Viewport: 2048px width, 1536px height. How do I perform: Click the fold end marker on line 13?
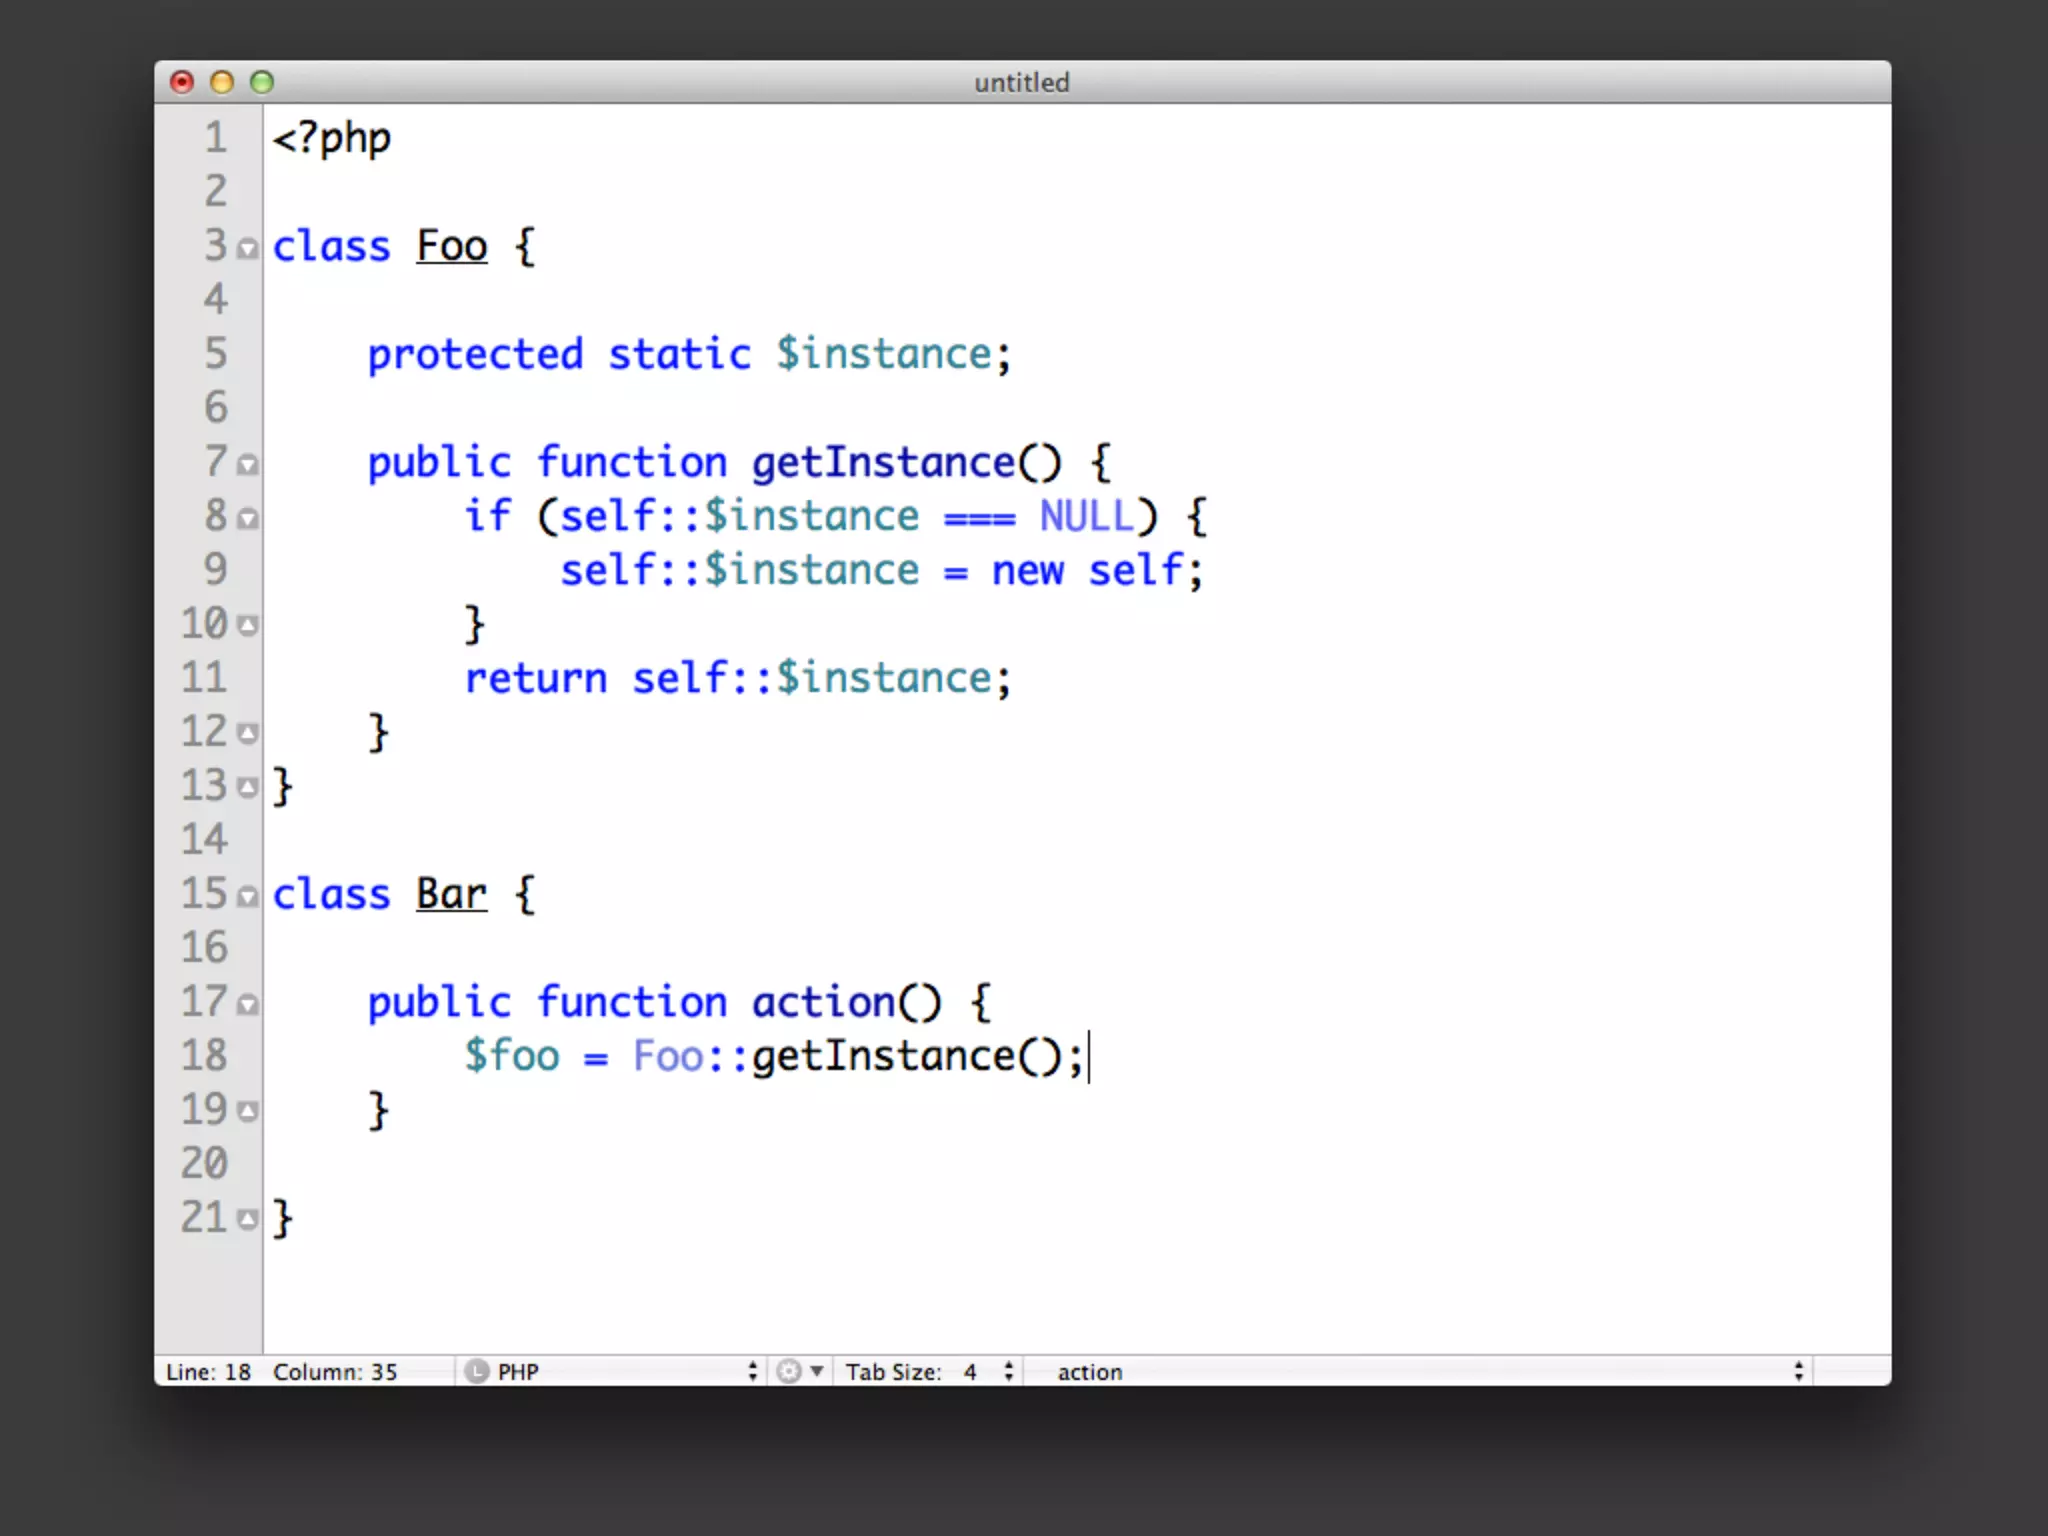coord(248,788)
